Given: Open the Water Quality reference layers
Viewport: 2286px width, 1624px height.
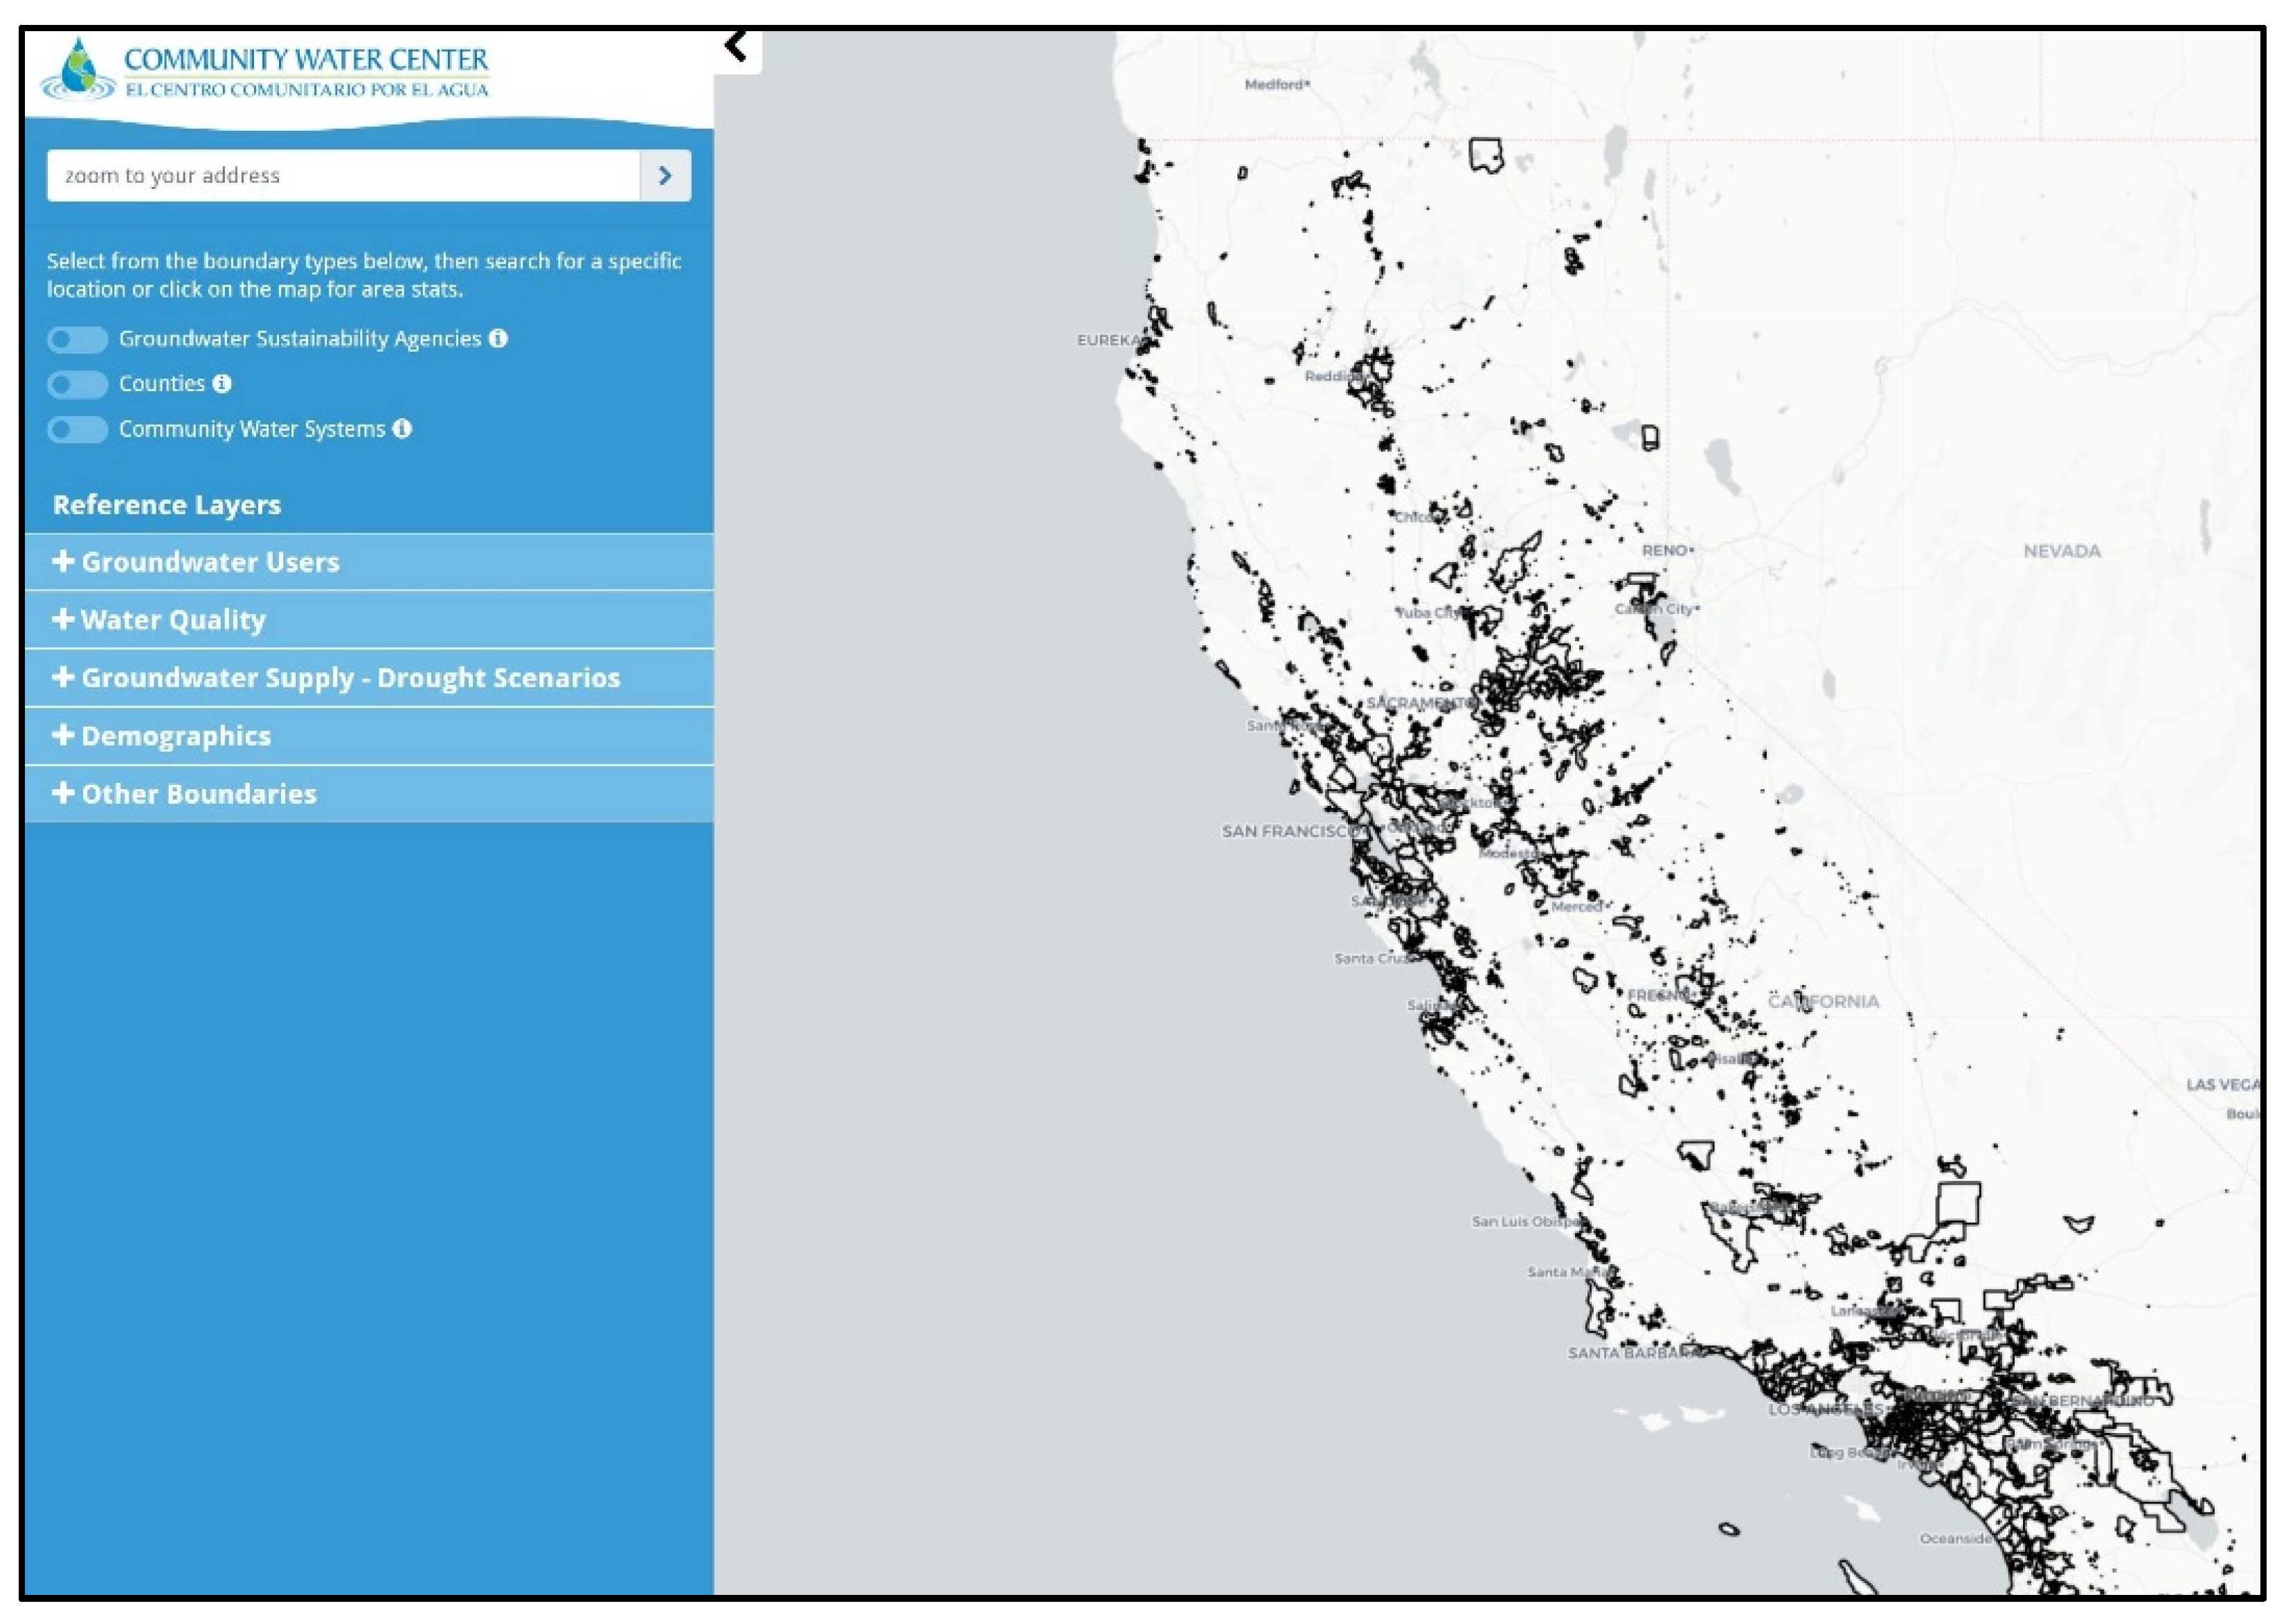Looking at the screenshot, I should [x=173, y=620].
